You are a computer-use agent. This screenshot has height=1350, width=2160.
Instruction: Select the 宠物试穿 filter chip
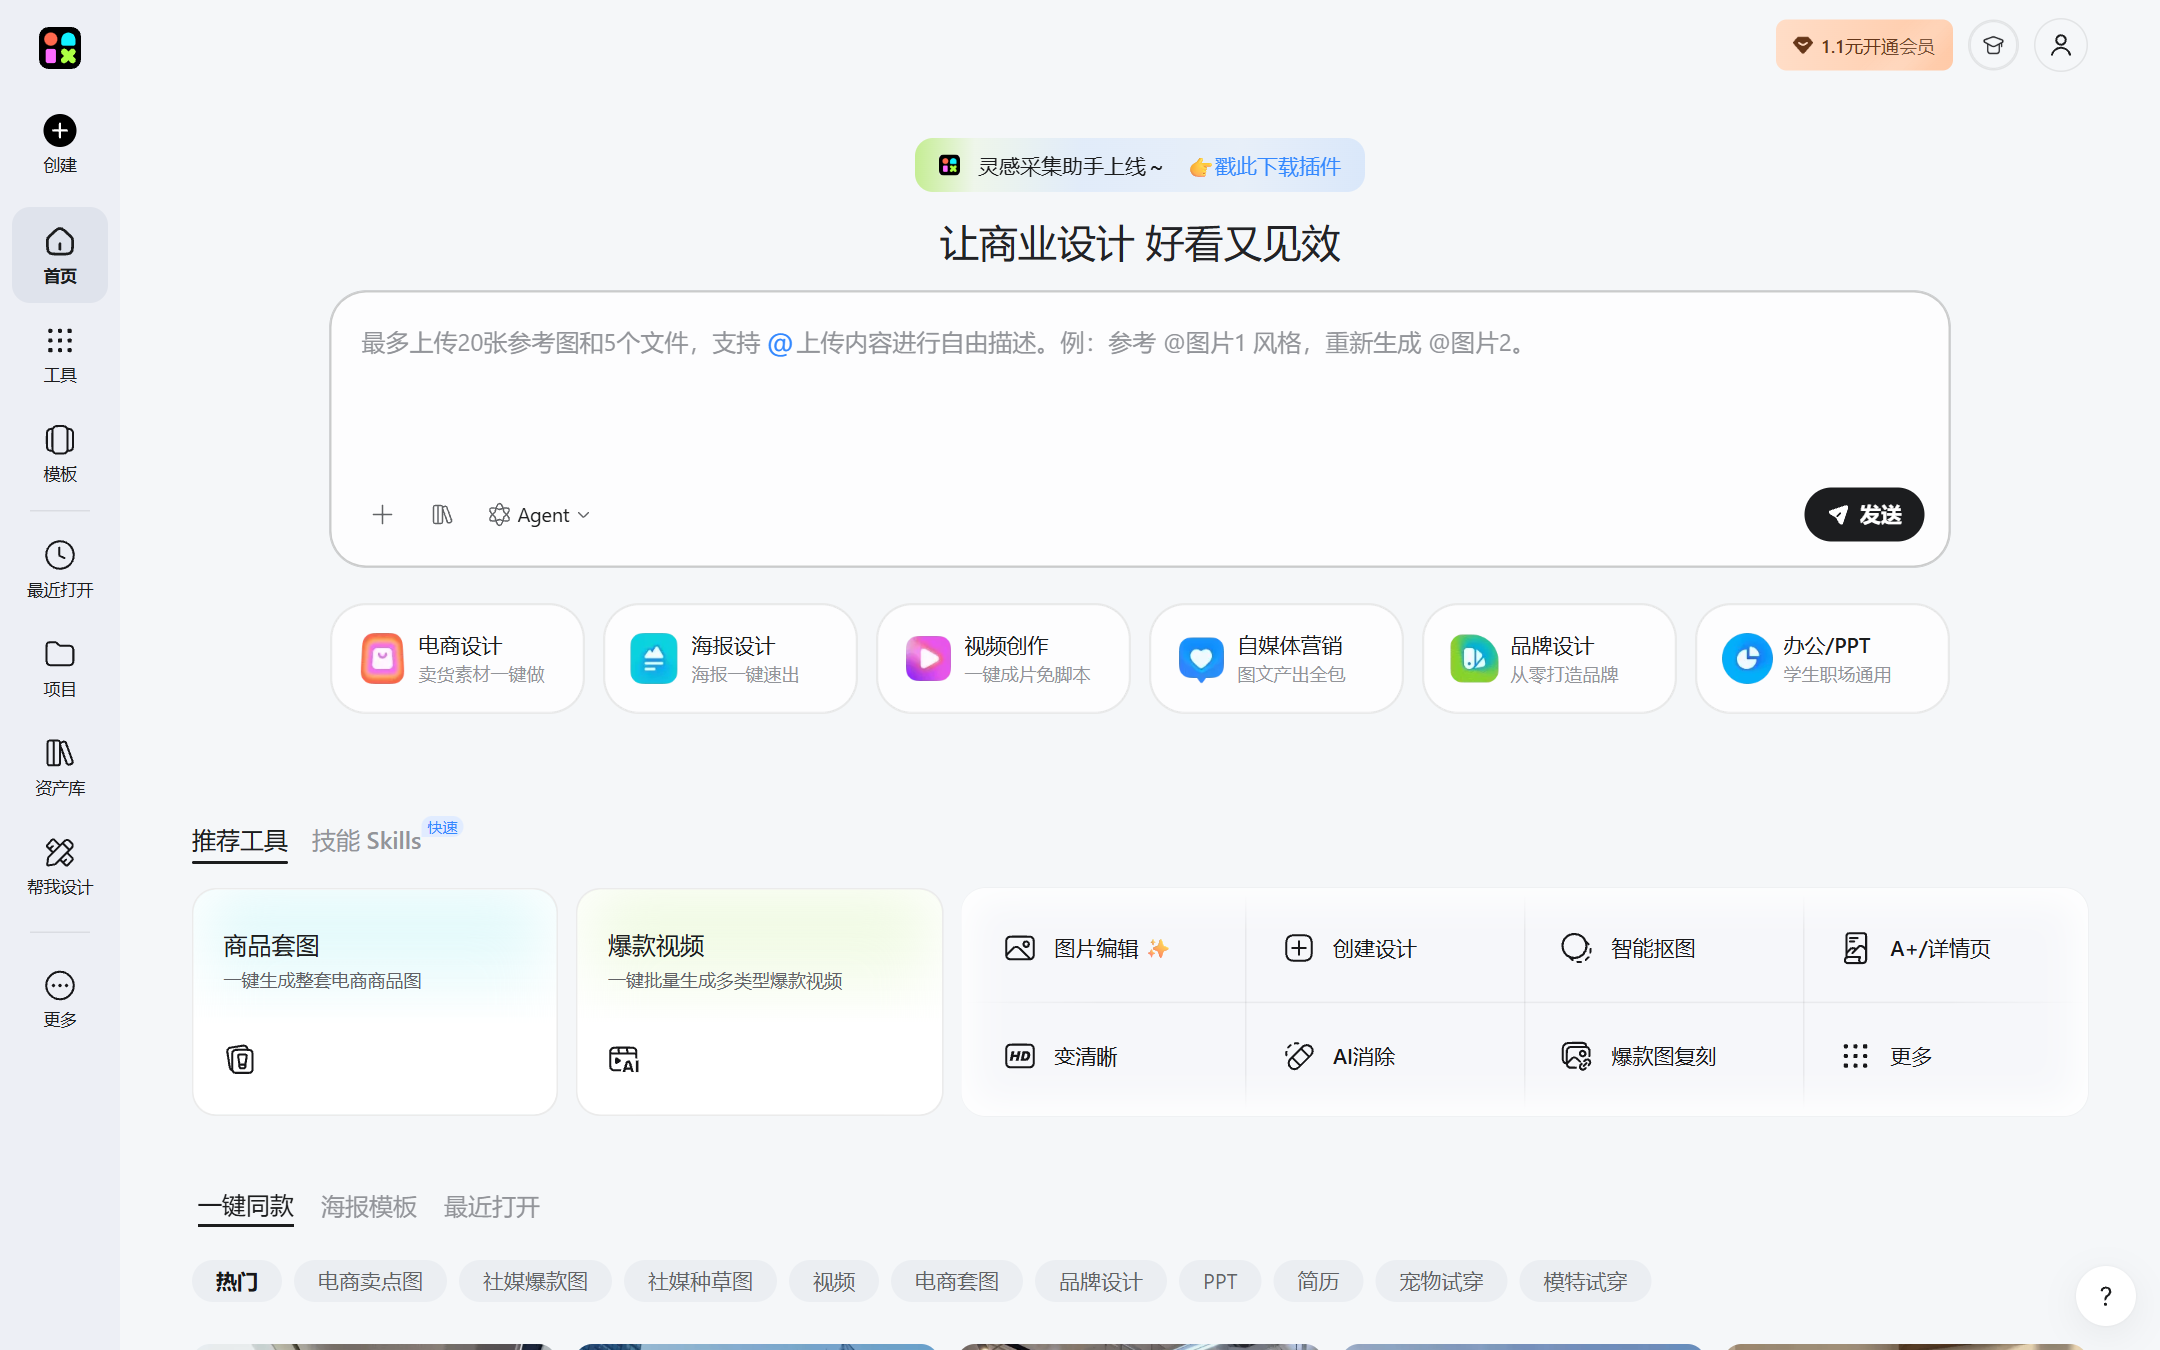tap(1441, 1281)
